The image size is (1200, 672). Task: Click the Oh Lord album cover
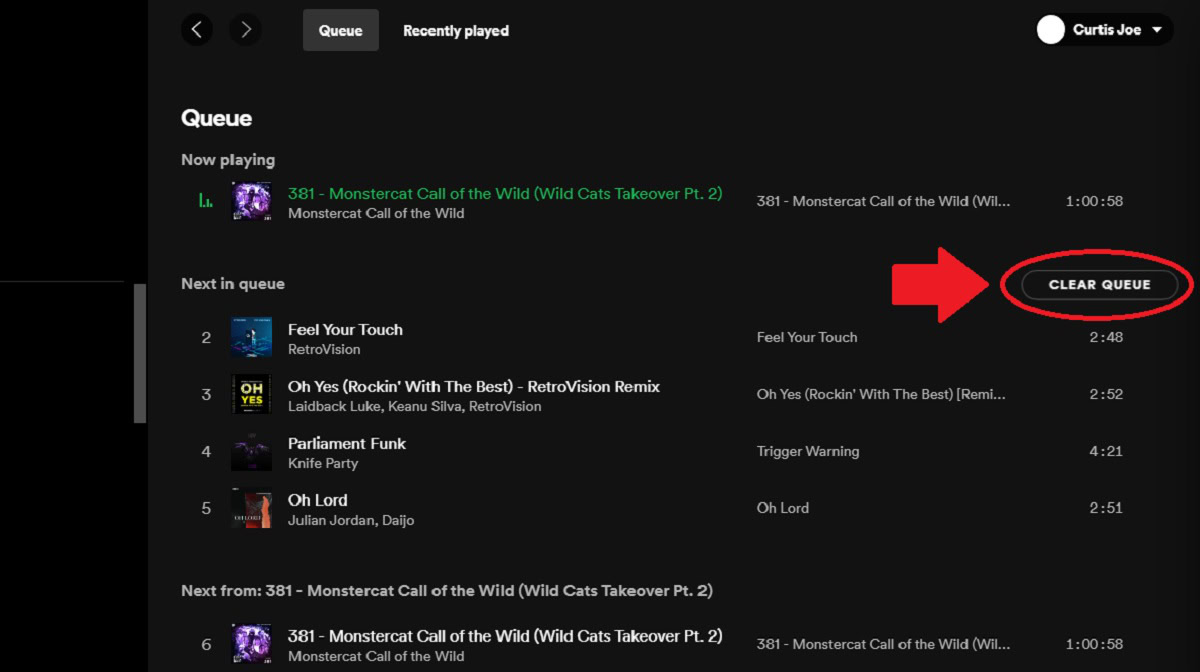click(x=251, y=508)
